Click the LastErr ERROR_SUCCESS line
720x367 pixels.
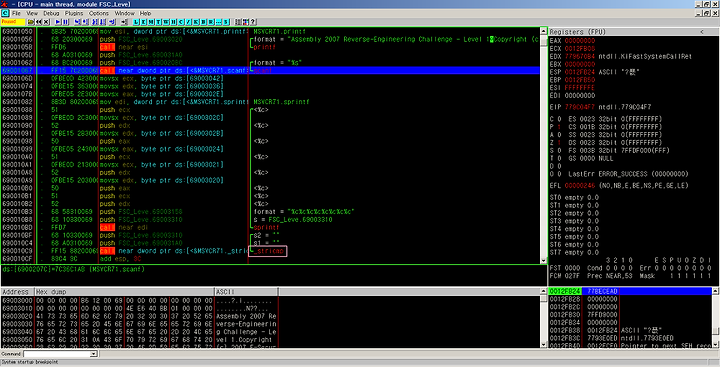(x=628, y=174)
